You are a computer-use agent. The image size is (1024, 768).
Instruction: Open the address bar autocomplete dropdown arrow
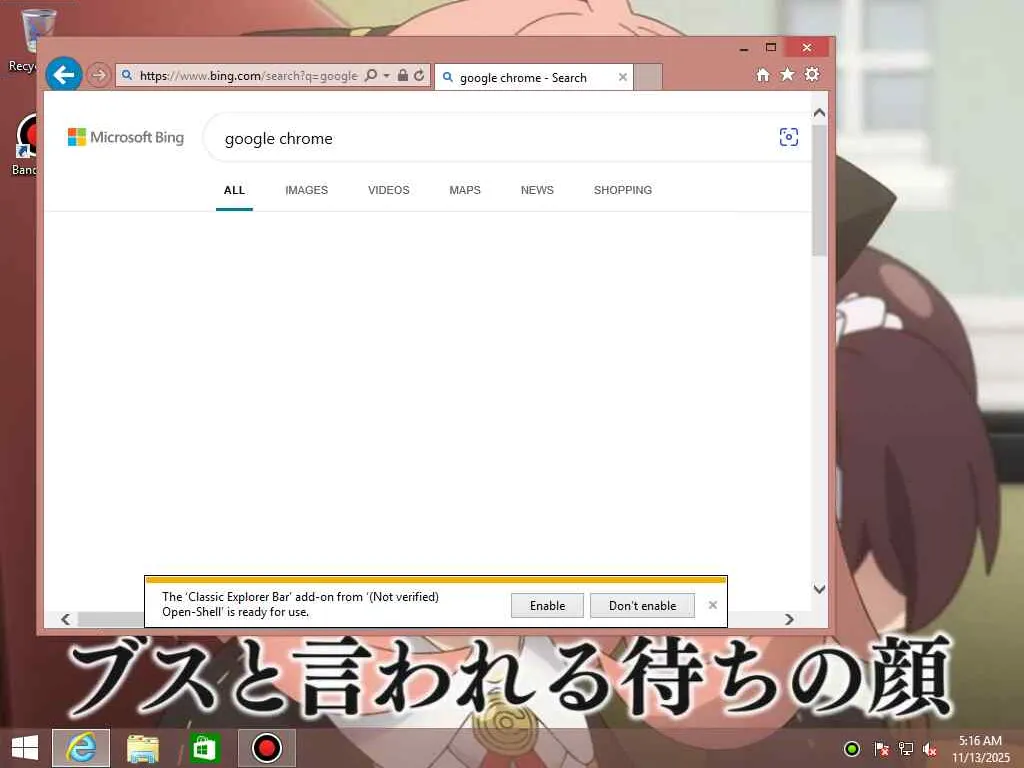click(x=387, y=76)
